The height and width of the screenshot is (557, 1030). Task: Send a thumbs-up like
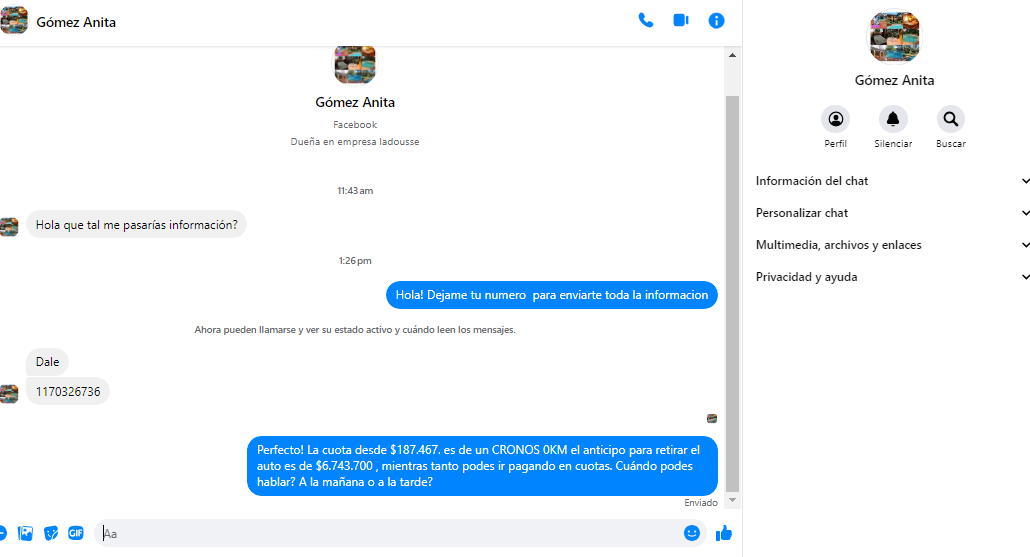click(x=724, y=533)
